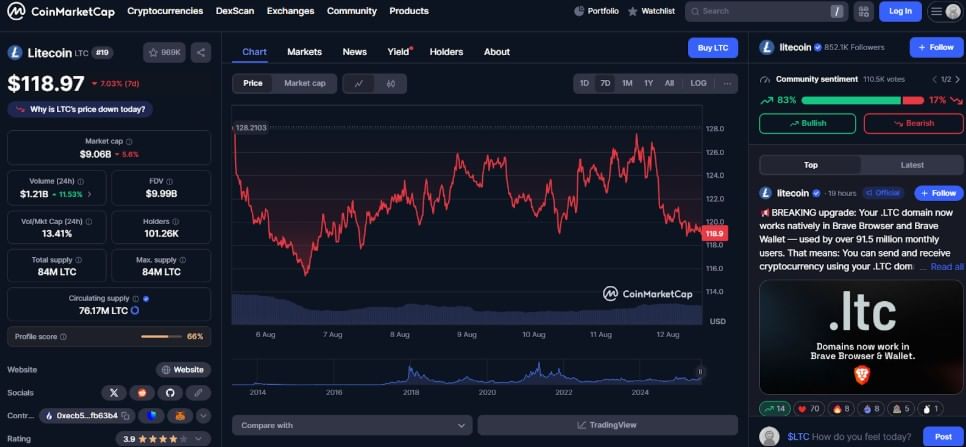Open the .ltc domains post image
Screen dimensions: 966x447
tap(861, 337)
